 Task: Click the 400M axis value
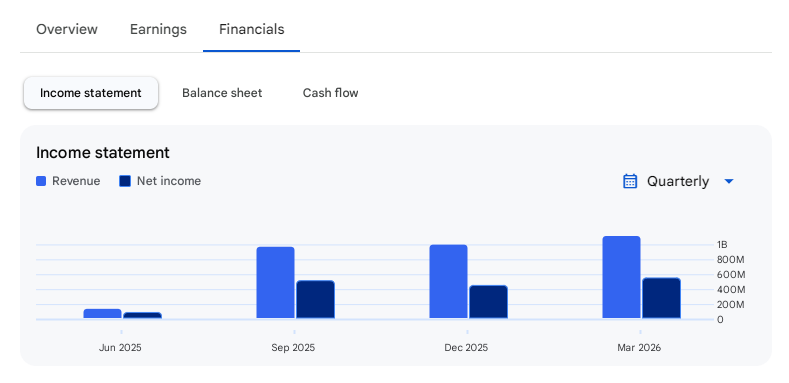[730, 290]
